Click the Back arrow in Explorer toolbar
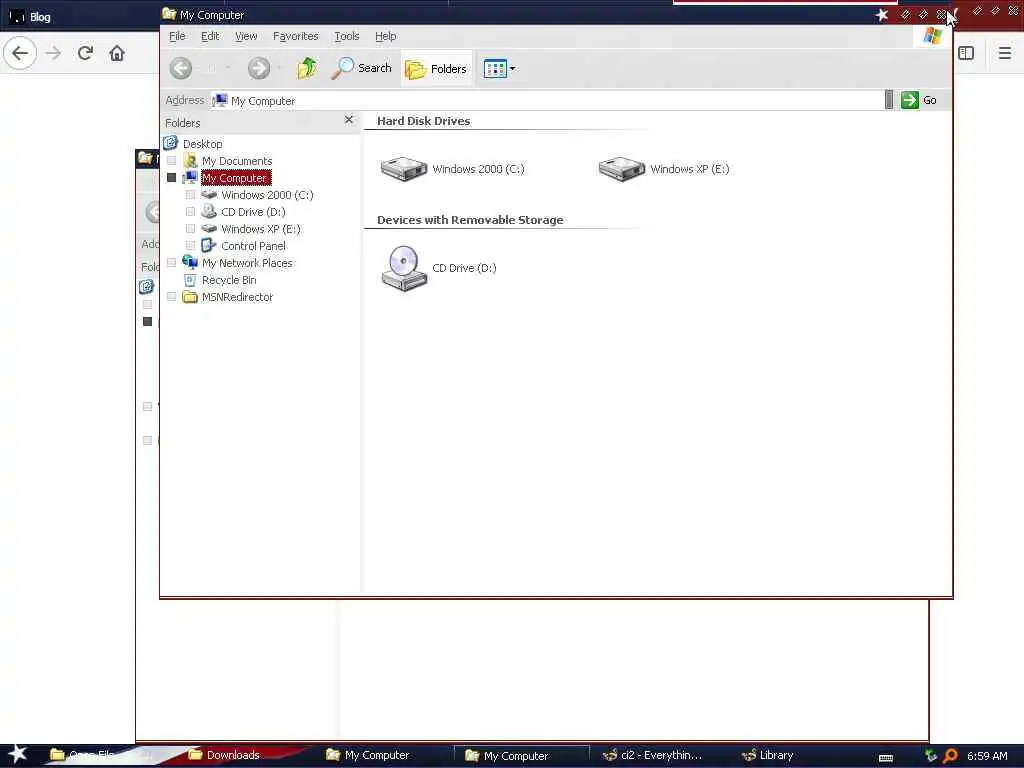The width and height of the screenshot is (1024, 768). 181,68
